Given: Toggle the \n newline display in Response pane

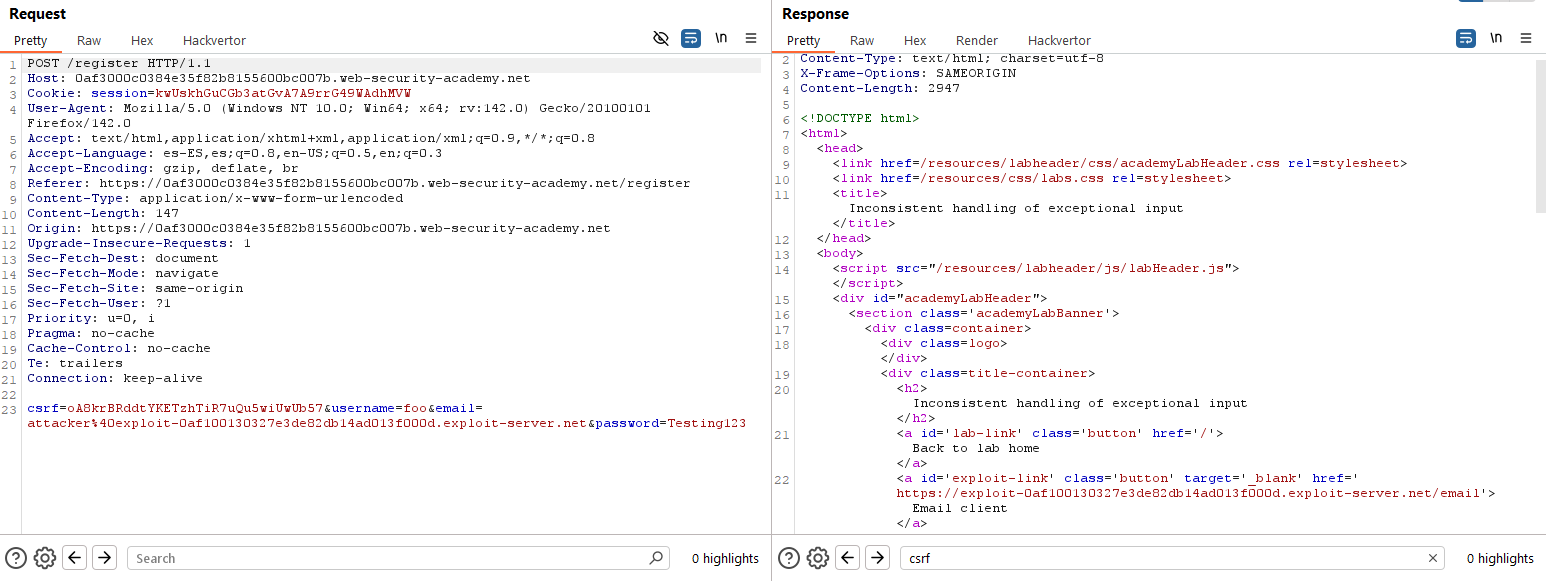Looking at the screenshot, I should 1496,39.
